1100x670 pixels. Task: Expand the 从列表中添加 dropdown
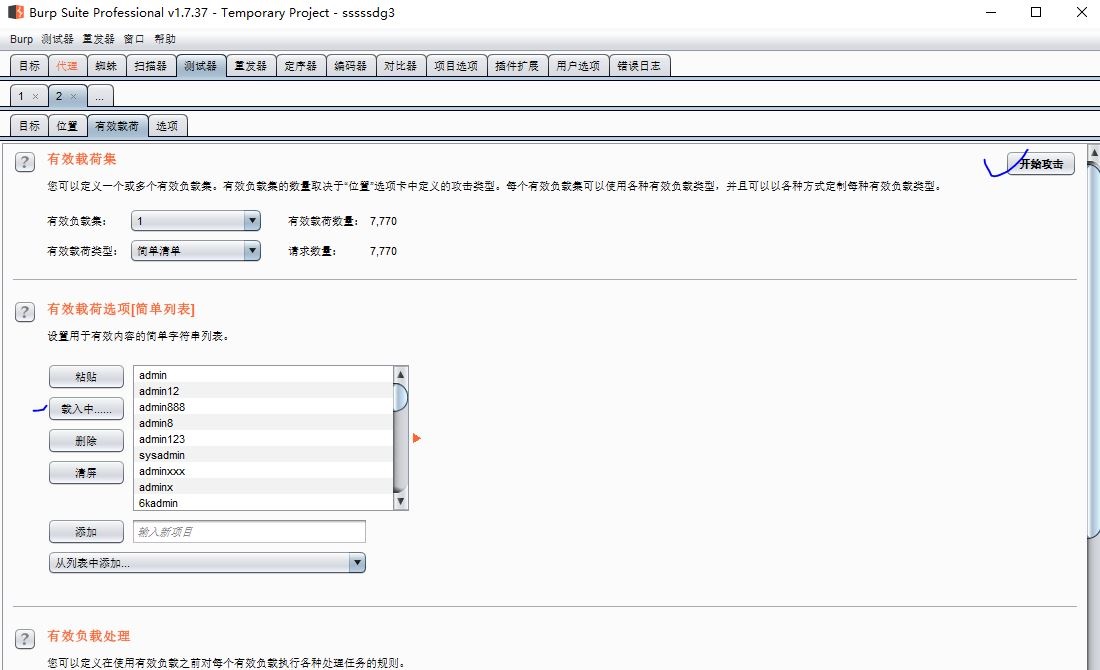[207, 563]
